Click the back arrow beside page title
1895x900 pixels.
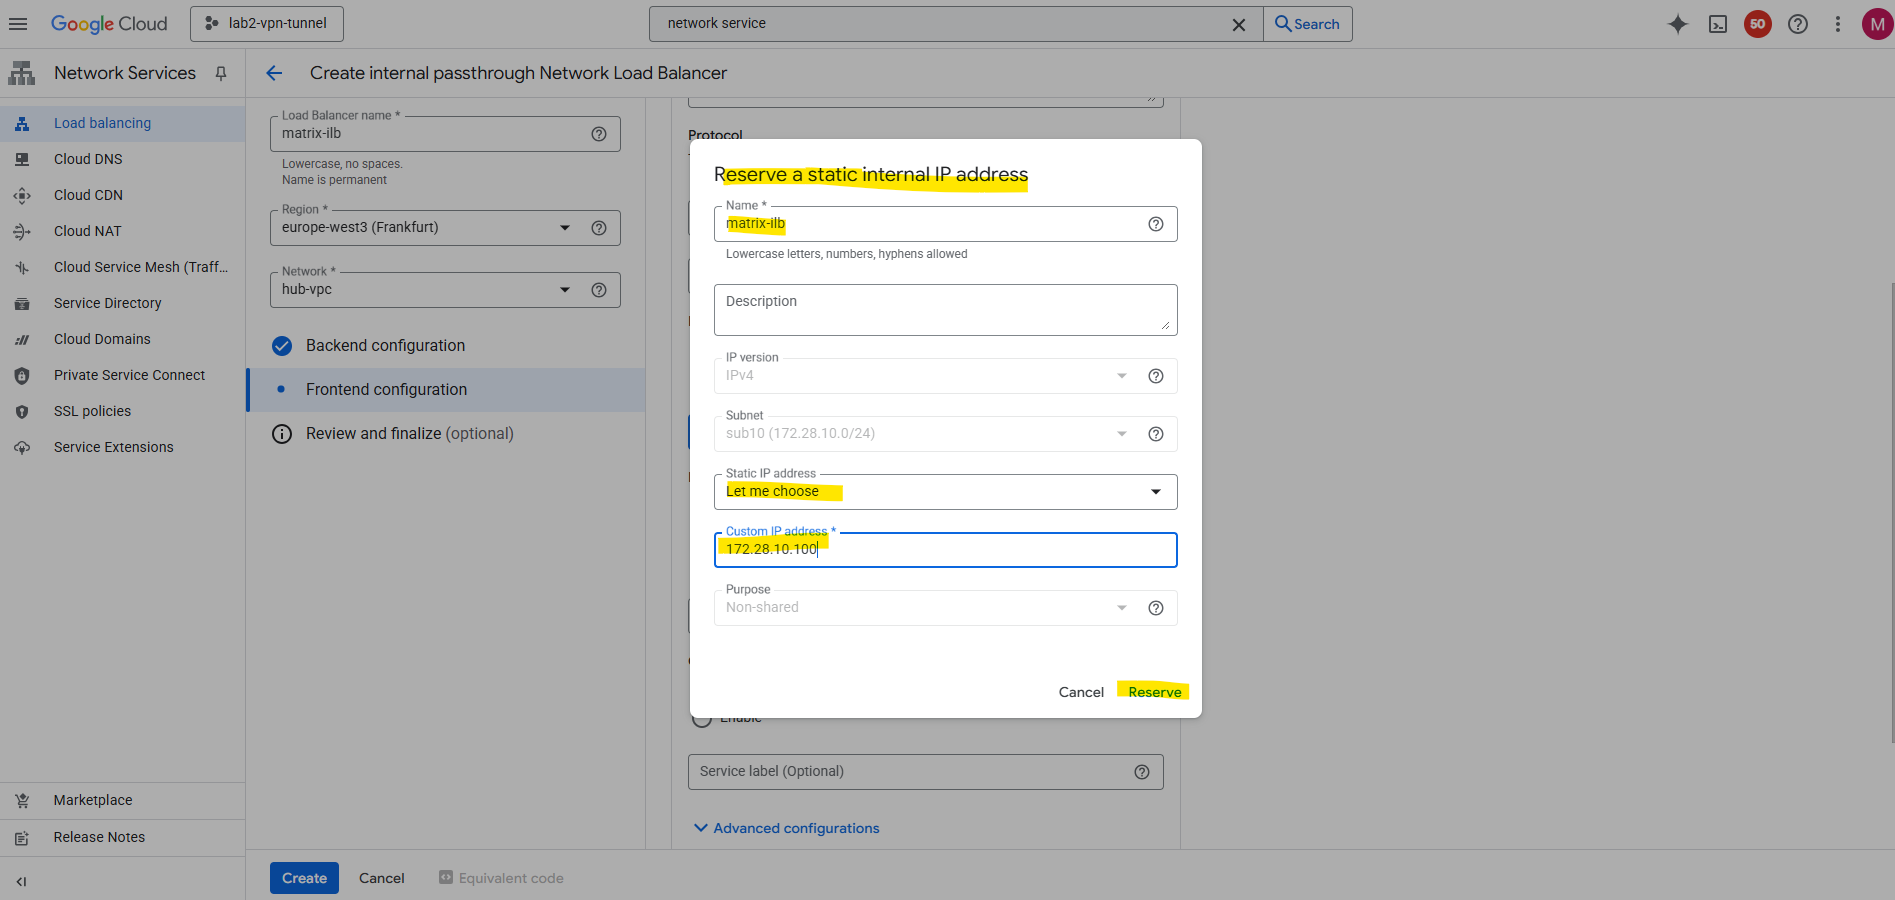point(274,73)
